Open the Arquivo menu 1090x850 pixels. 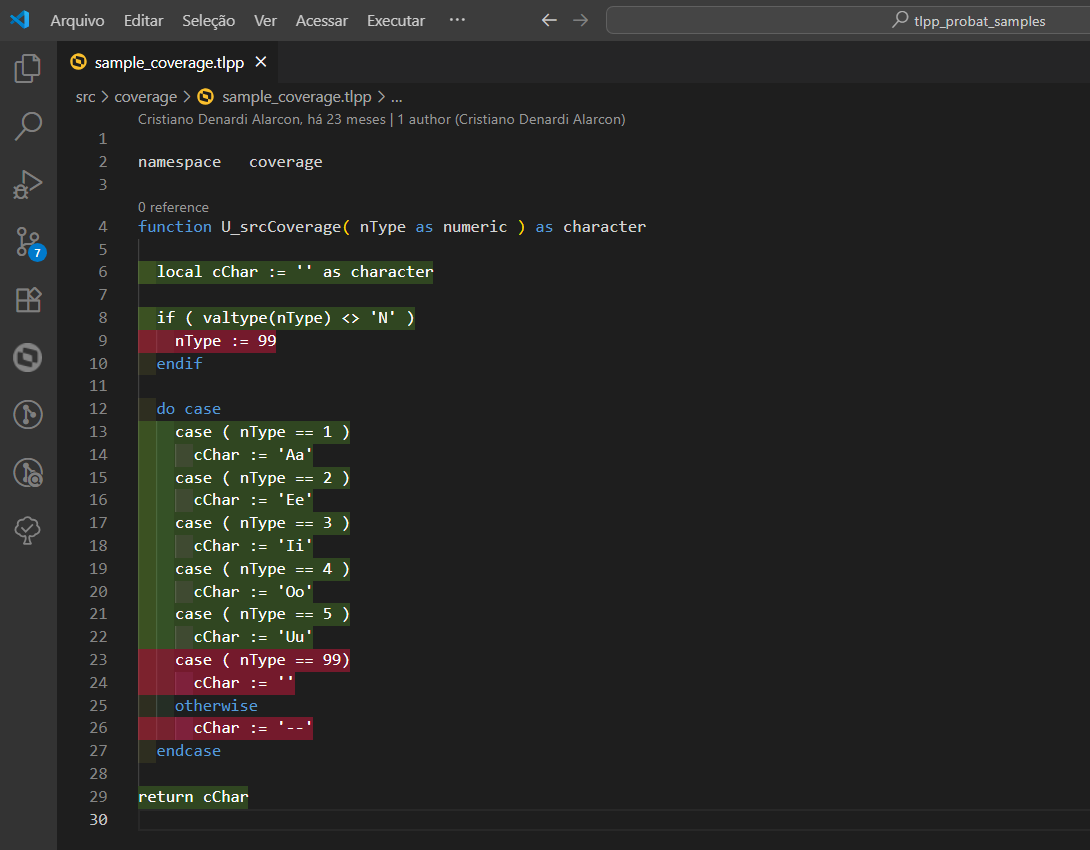tap(77, 21)
